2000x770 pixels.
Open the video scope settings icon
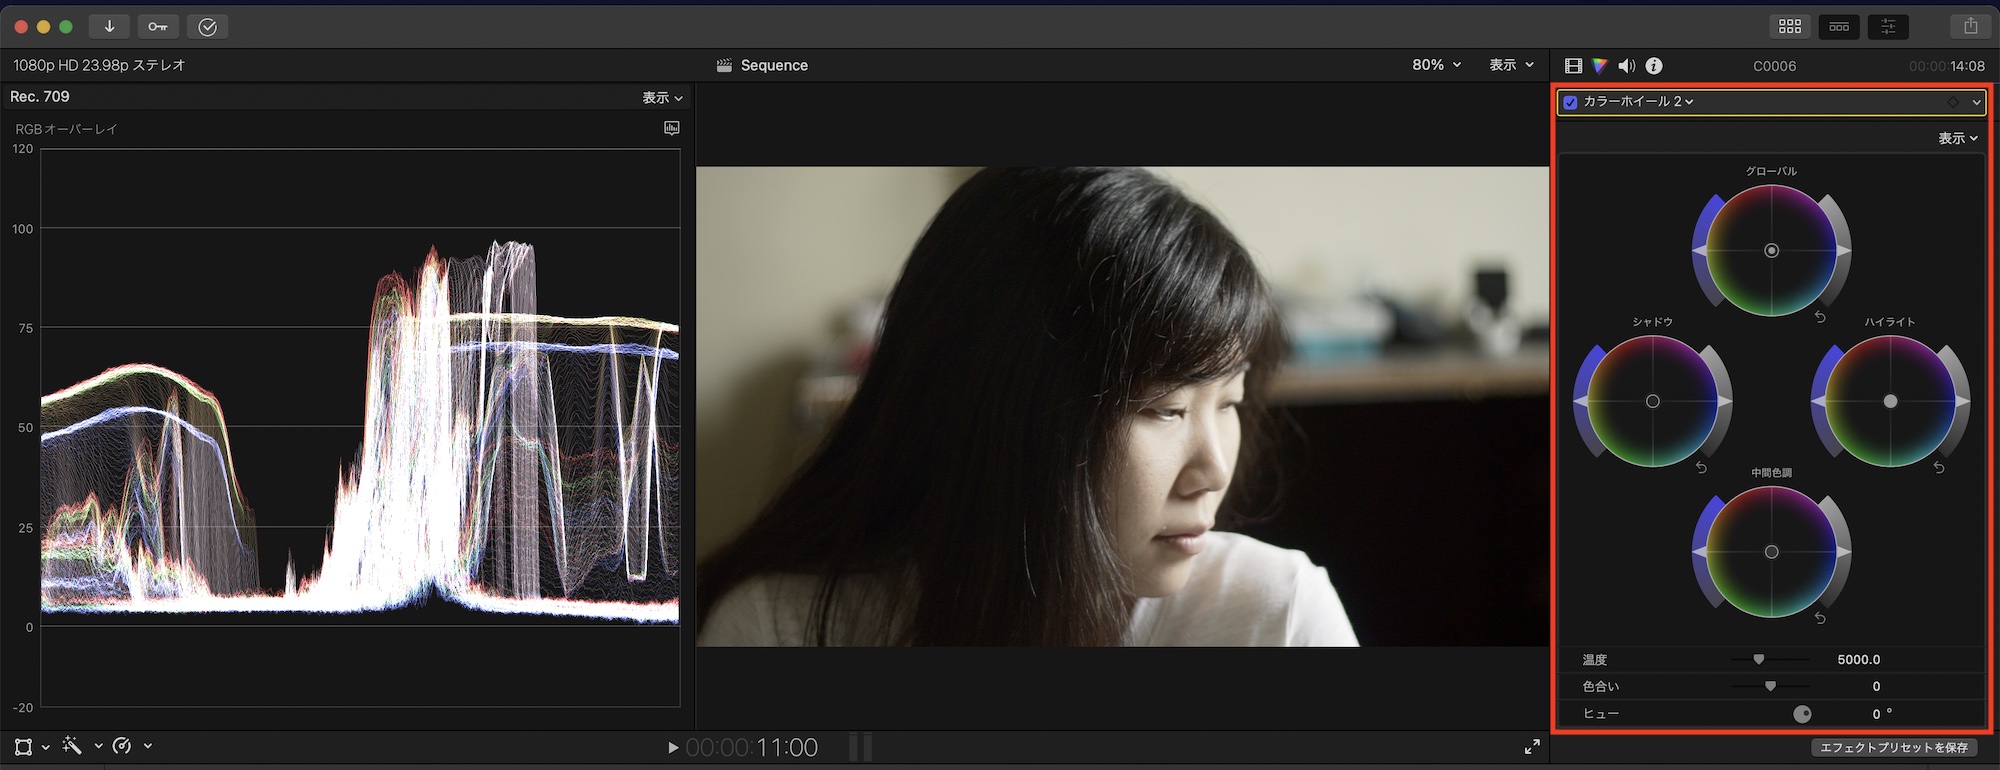click(672, 128)
